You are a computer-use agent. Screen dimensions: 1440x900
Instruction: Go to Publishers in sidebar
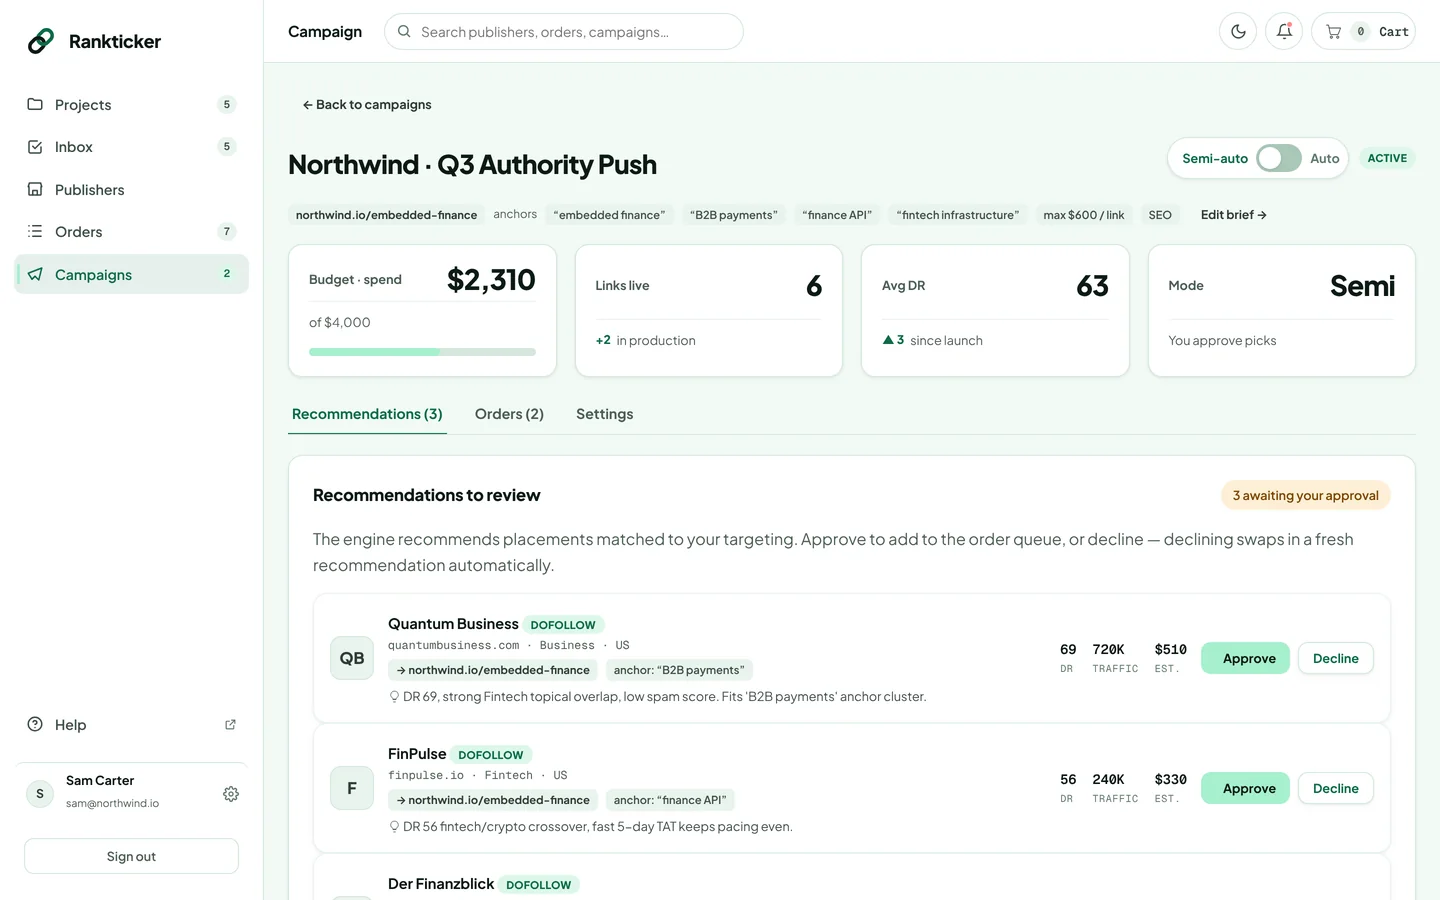[x=131, y=190]
